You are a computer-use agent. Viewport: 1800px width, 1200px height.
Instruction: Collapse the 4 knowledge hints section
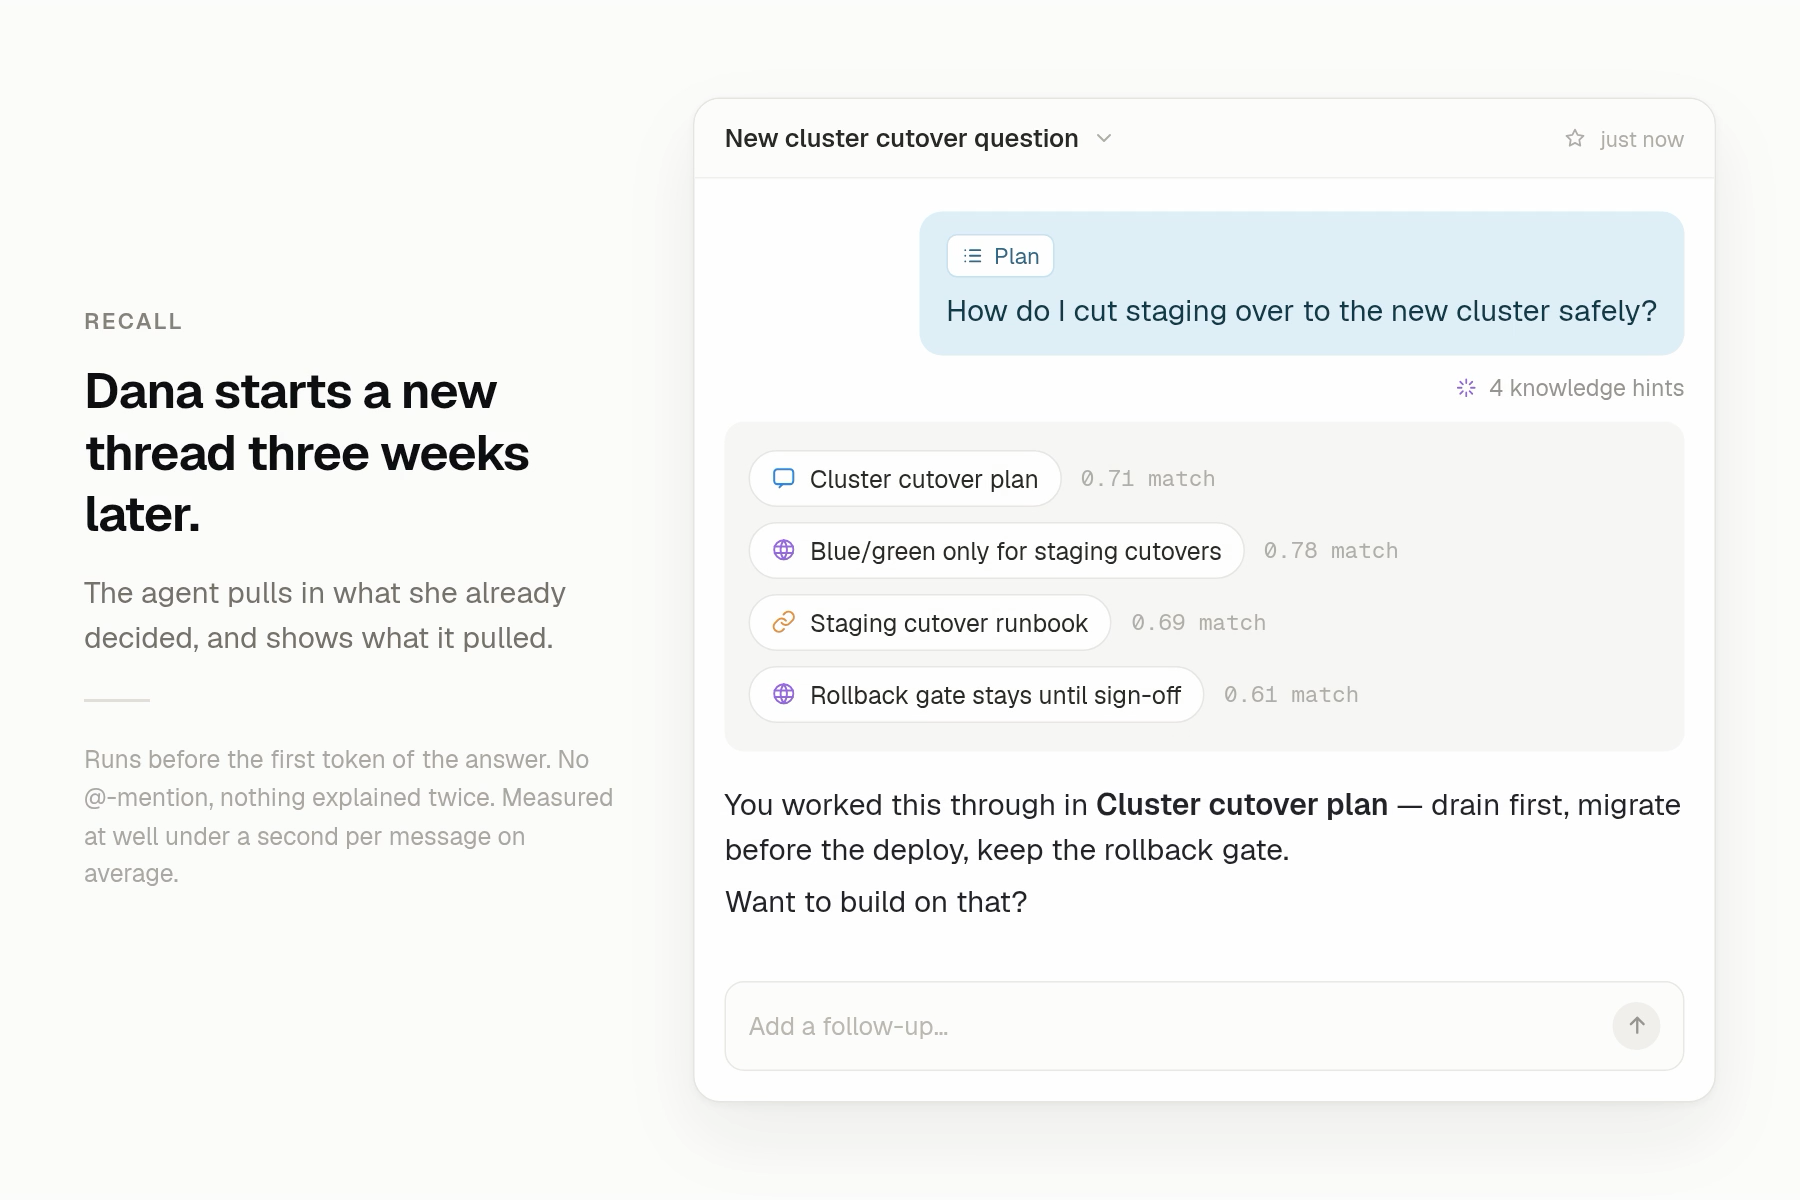tap(1570, 388)
